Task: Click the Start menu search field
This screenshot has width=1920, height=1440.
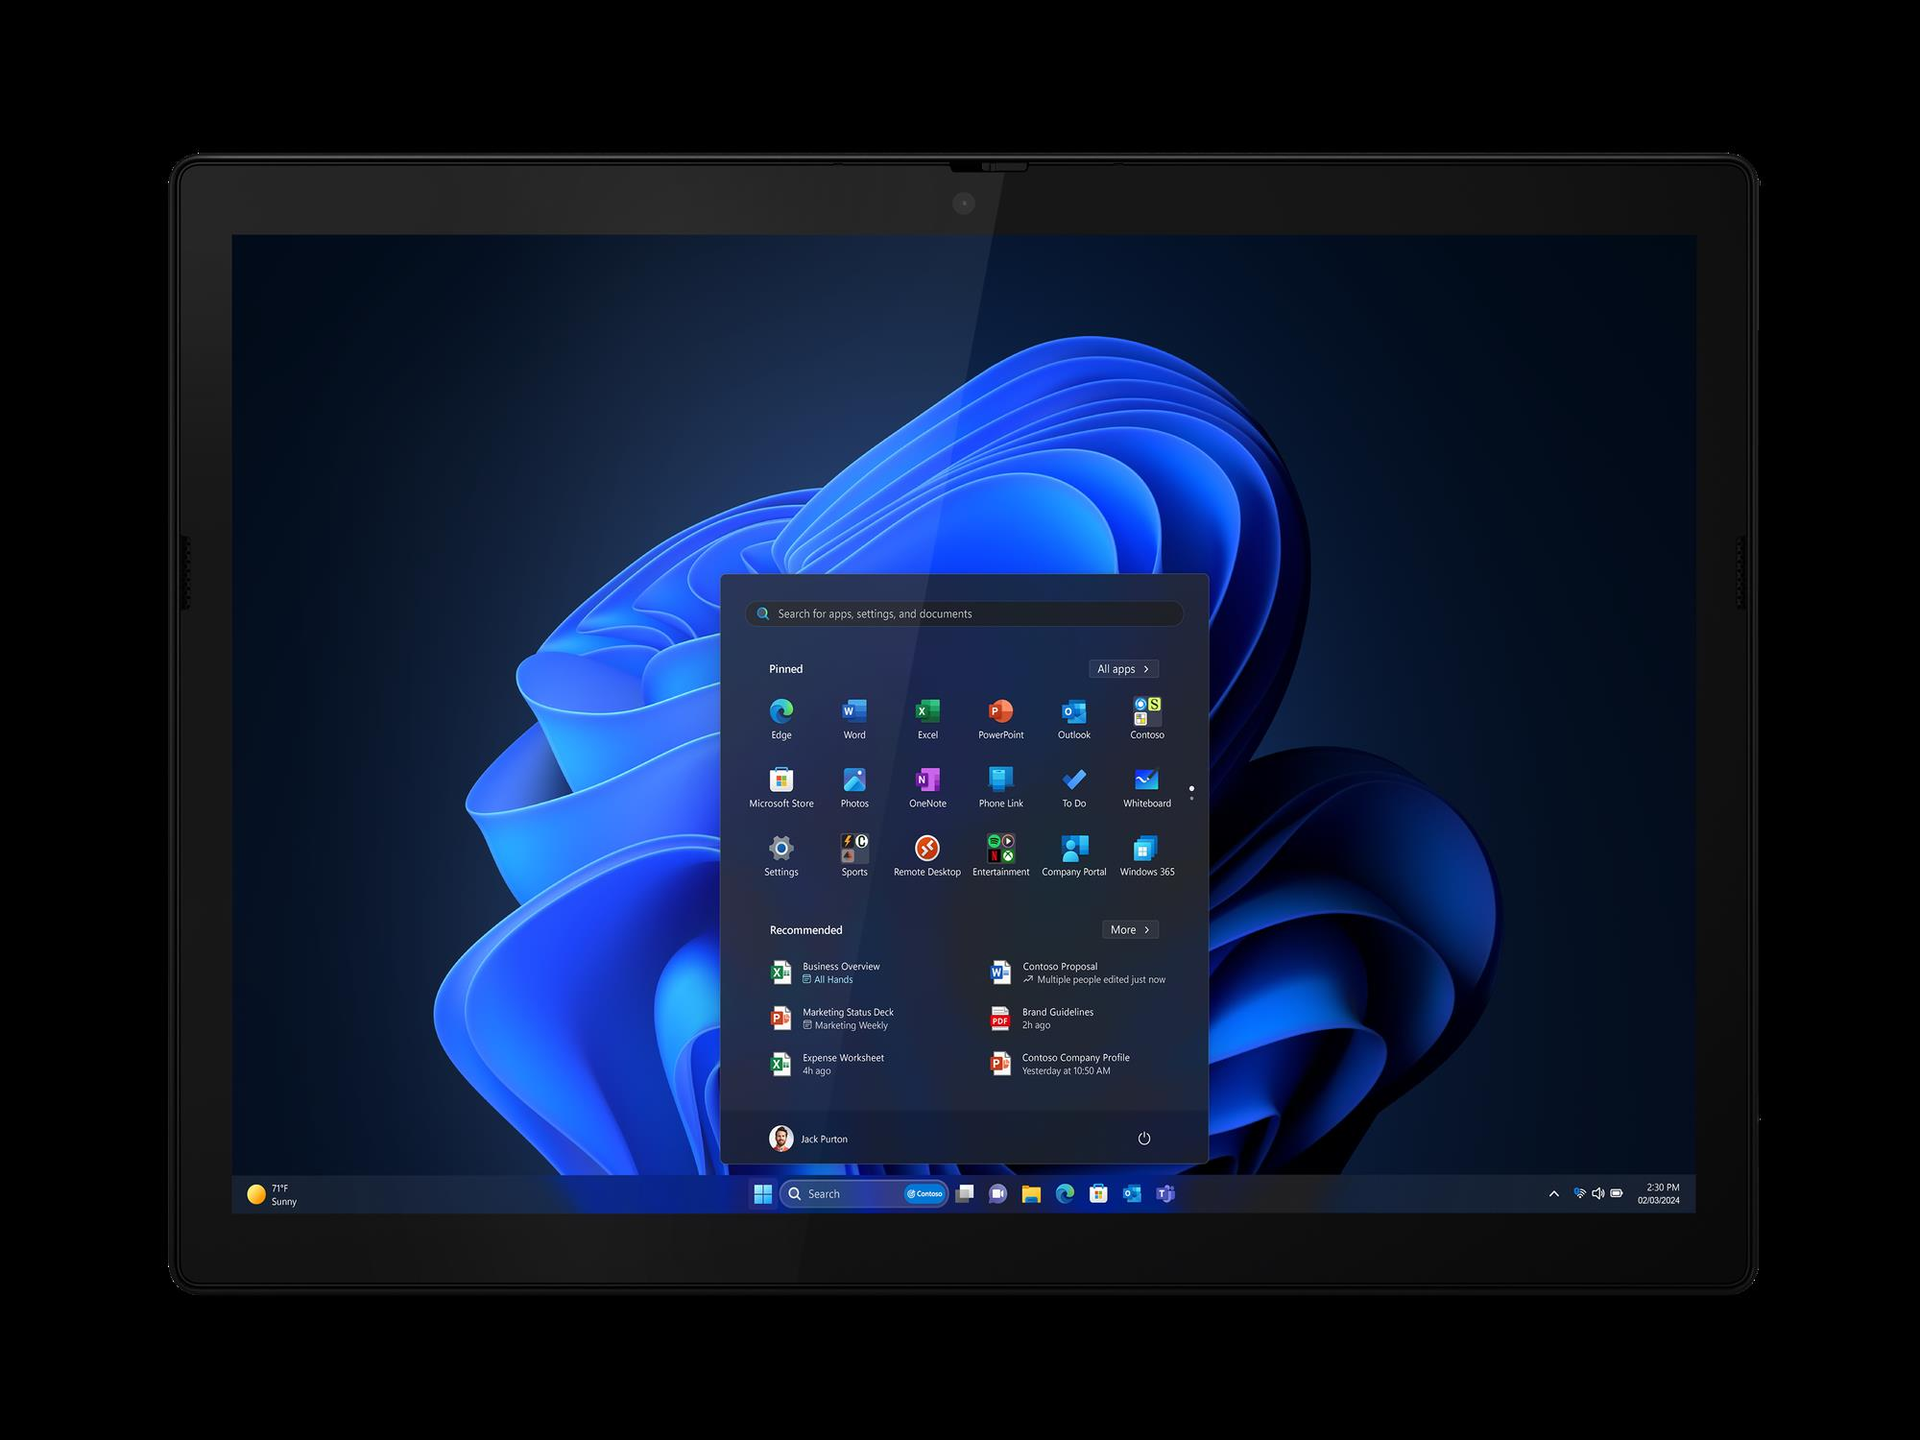Action: pos(964,614)
